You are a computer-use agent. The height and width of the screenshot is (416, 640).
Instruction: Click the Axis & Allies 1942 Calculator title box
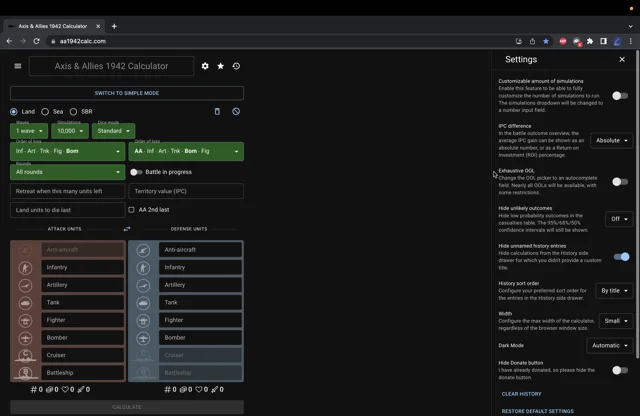click(111, 66)
